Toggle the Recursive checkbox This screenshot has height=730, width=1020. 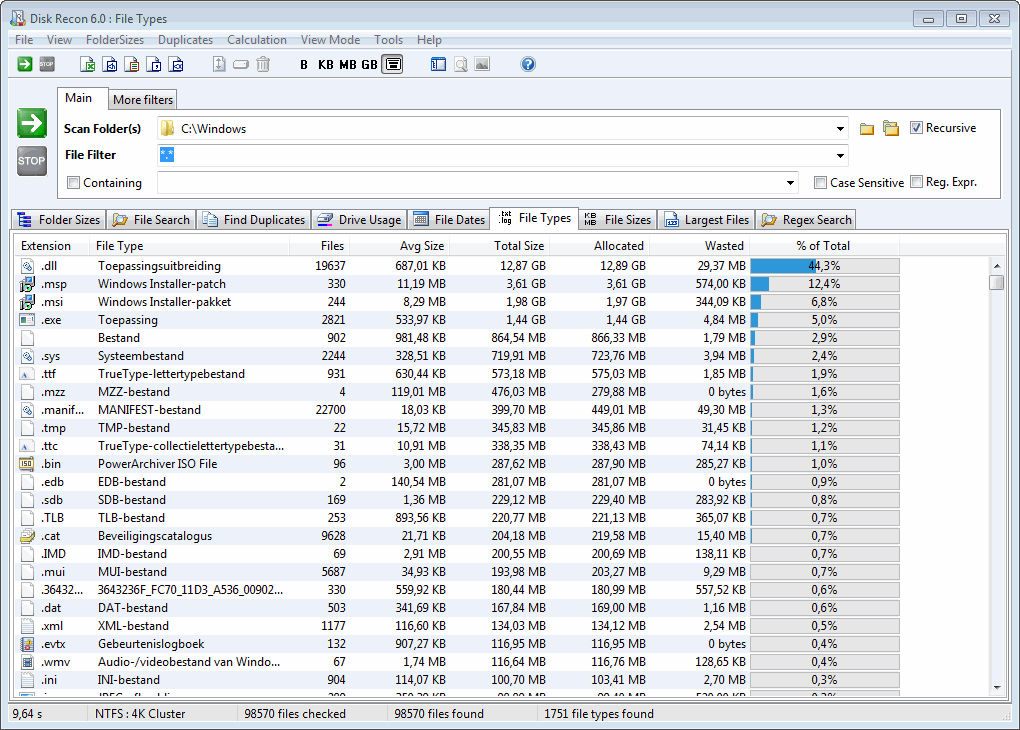coord(916,128)
